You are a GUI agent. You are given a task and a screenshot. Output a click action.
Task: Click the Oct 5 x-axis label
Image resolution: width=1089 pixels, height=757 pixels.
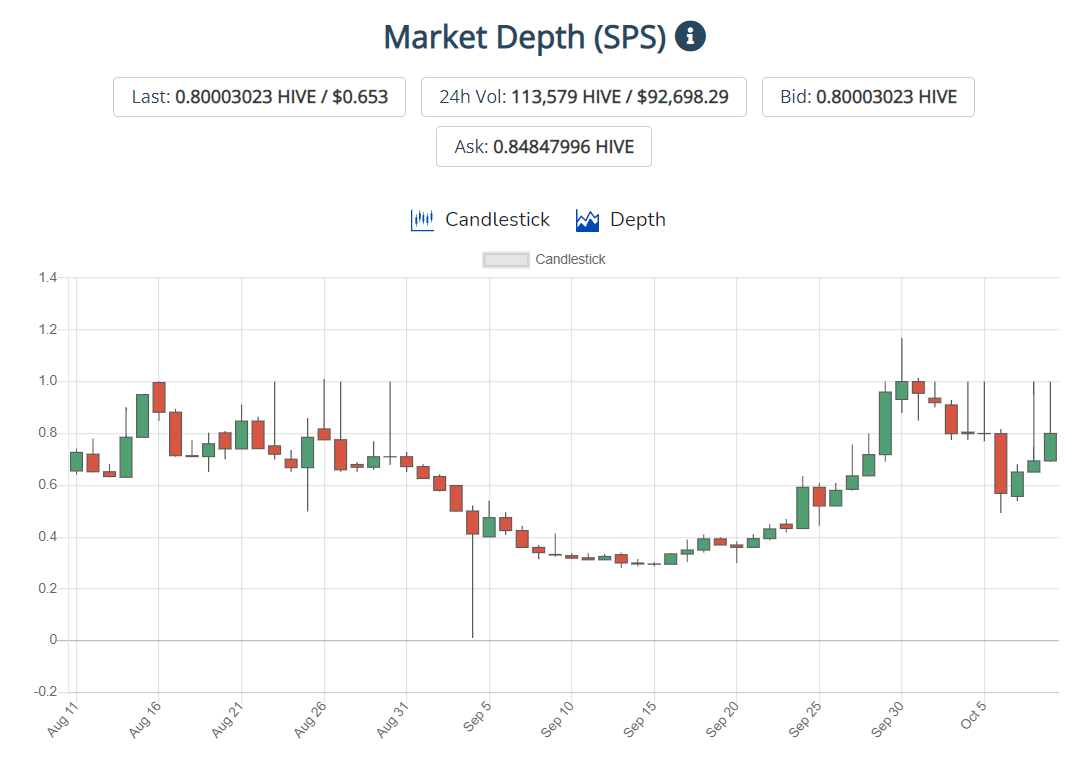pos(973,716)
